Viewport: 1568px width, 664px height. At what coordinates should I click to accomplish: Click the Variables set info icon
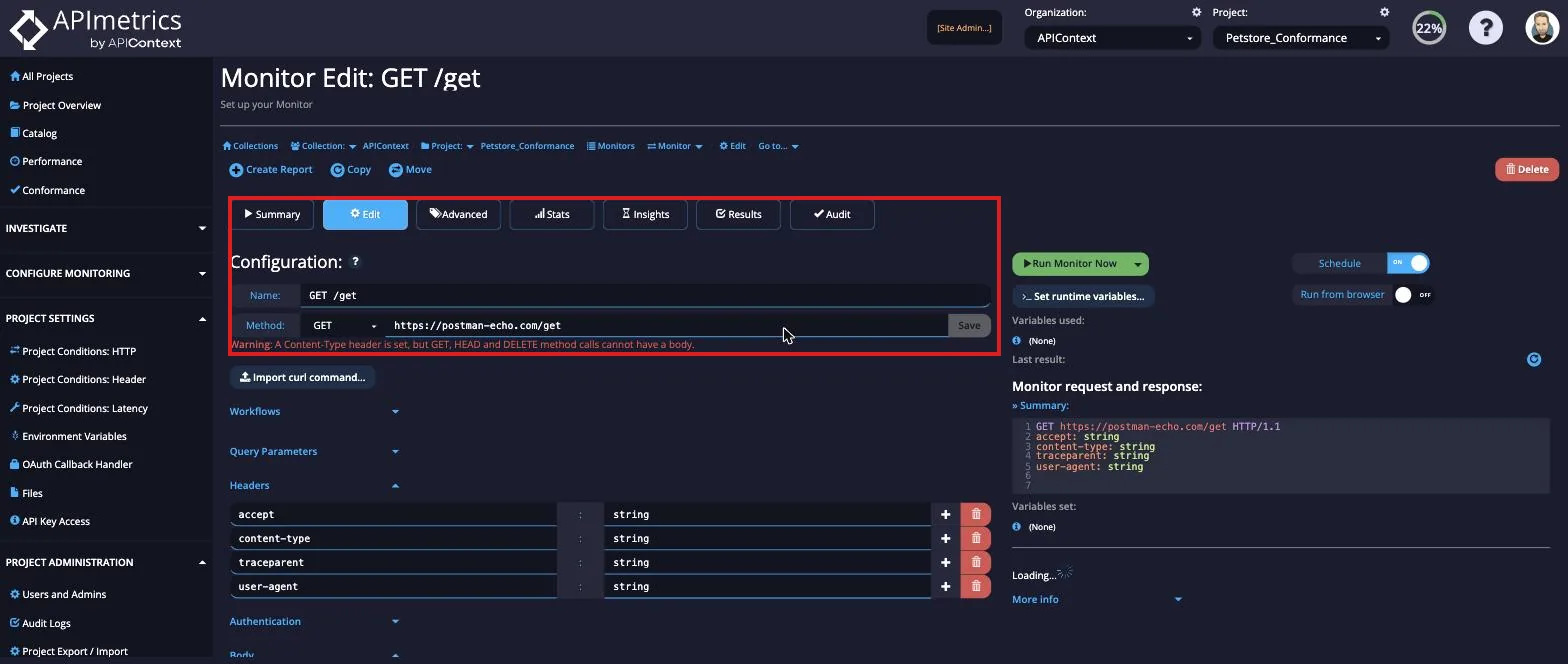click(x=1017, y=526)
